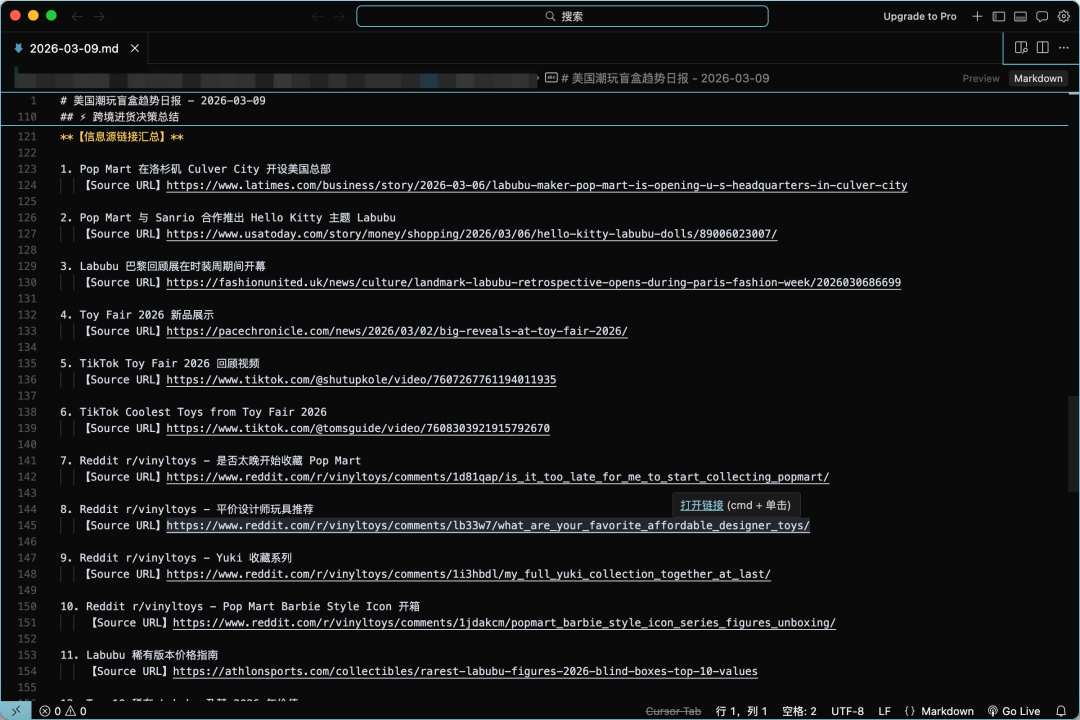1080x720 pixels.
Task: Toggle the bottom panel layout icon
Action: pyautogui.click(x=1021, y=16)
